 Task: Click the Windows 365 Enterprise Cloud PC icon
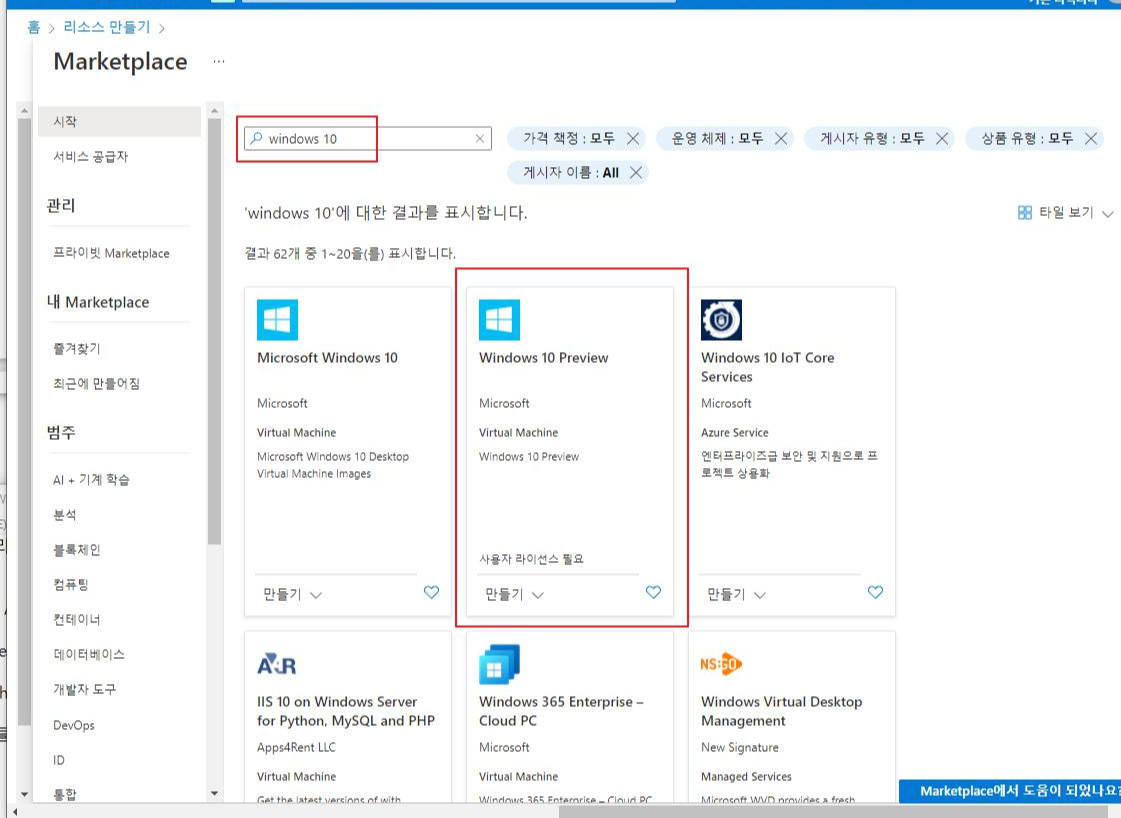pos(499,664)
